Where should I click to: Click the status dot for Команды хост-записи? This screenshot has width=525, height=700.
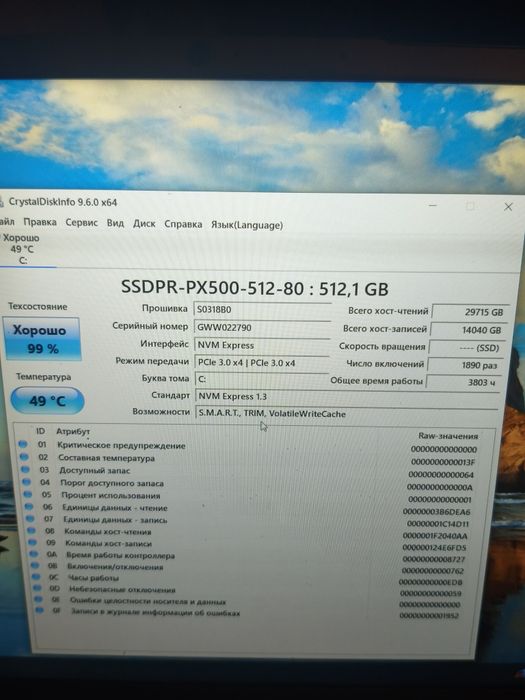[x=33, y=542]
